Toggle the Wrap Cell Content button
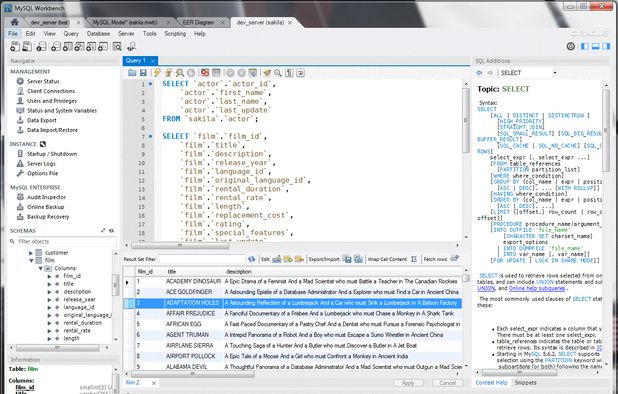The height and width of the screenshot is (394, 618). tap(413, 259)
